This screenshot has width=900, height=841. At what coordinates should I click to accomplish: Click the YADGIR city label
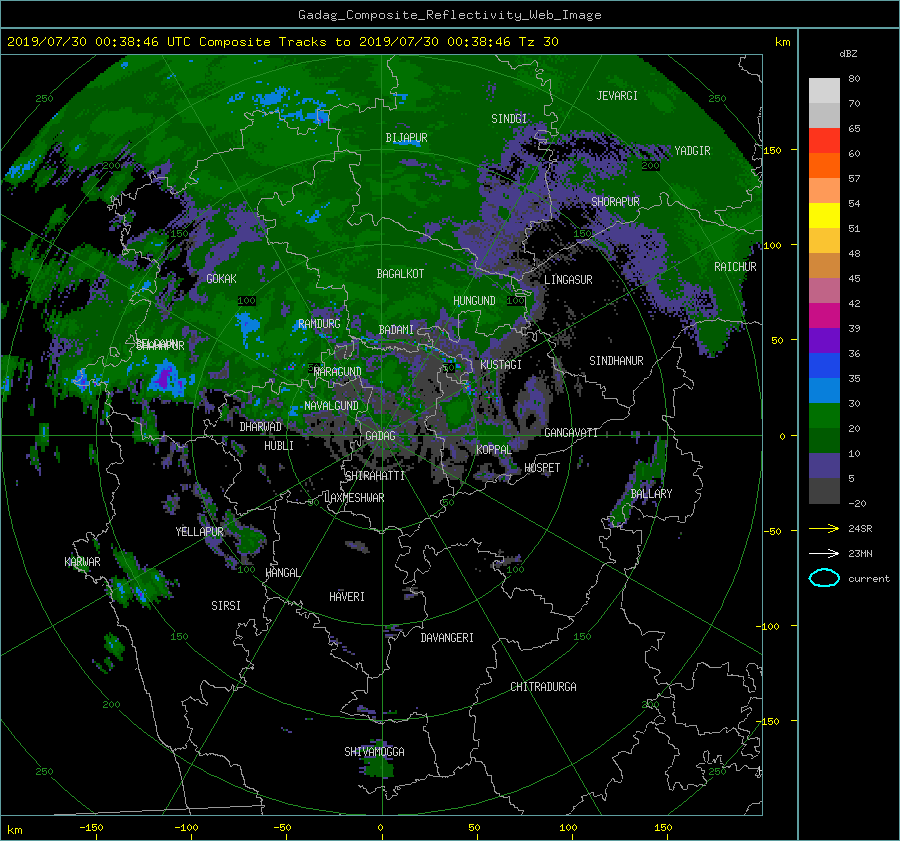692,151
